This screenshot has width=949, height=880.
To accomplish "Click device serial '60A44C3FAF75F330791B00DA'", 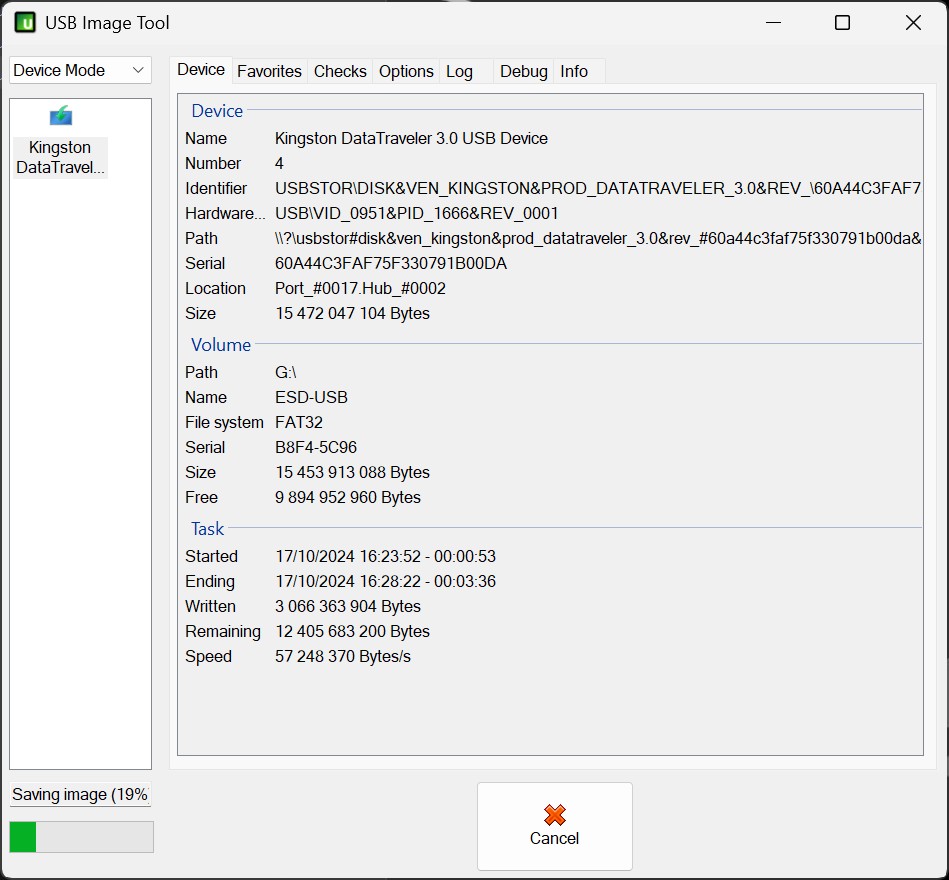I will pyautogui.click(x=391, y=263).
